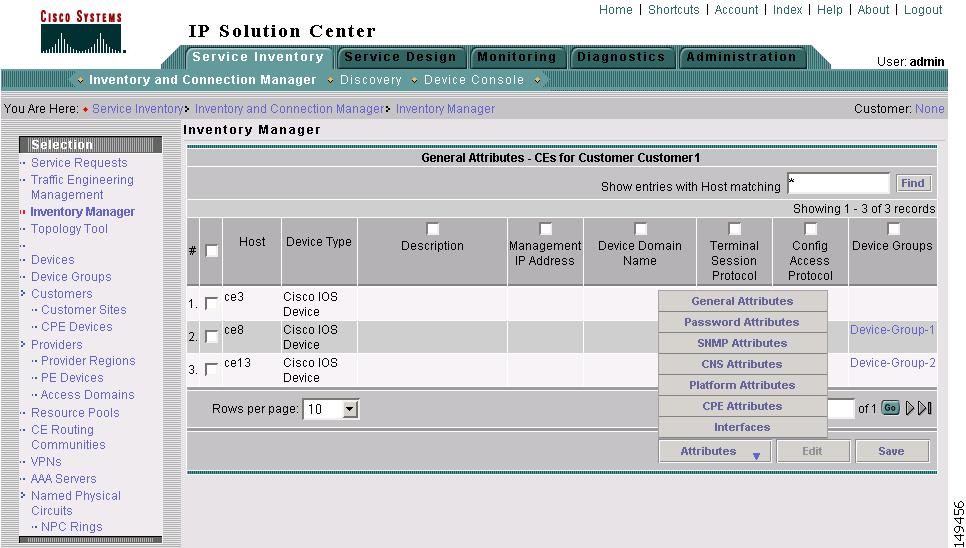The image size is (966, 548).
Task: Go to next page arrow
Action: pos(910,408)
